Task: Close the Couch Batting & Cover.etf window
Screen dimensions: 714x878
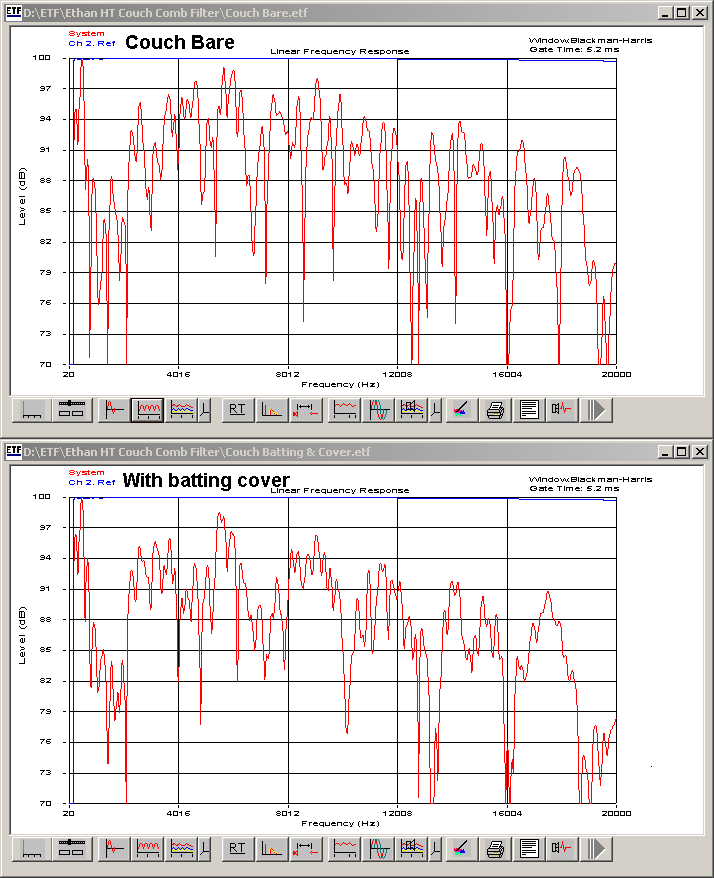Action: (700, 451)
